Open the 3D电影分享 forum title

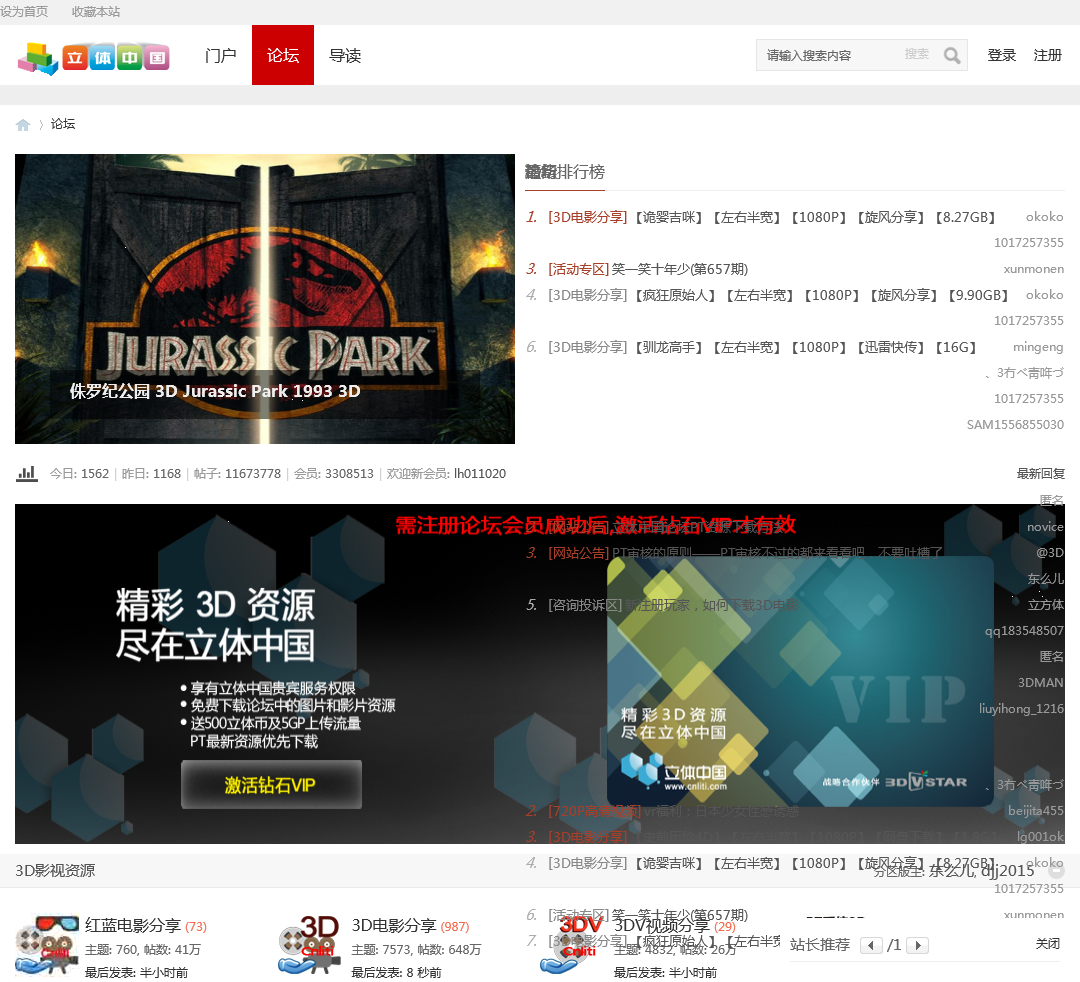[x=394, y=926]
